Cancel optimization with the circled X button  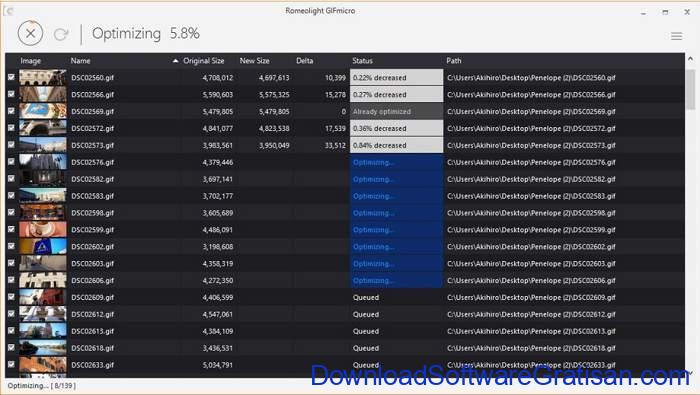(30, 33)
